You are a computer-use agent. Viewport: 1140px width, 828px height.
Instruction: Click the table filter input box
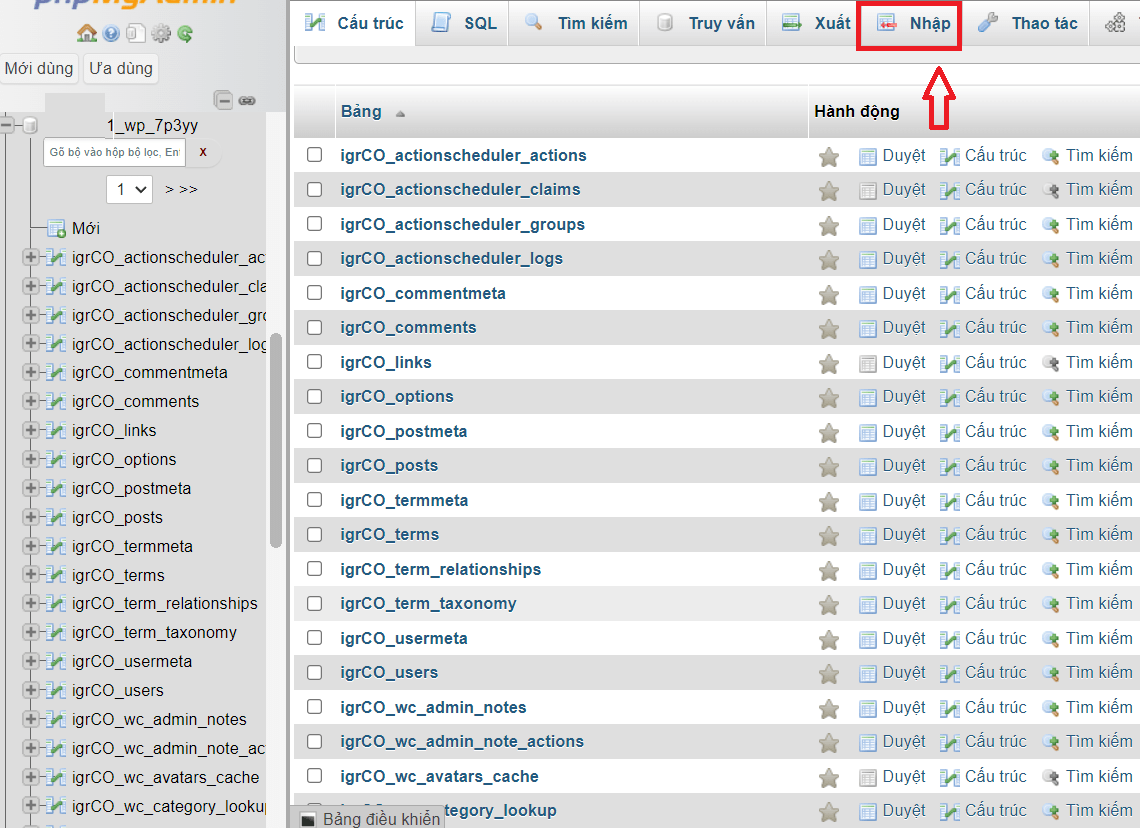pyautogui.click(x=115, y=152)
